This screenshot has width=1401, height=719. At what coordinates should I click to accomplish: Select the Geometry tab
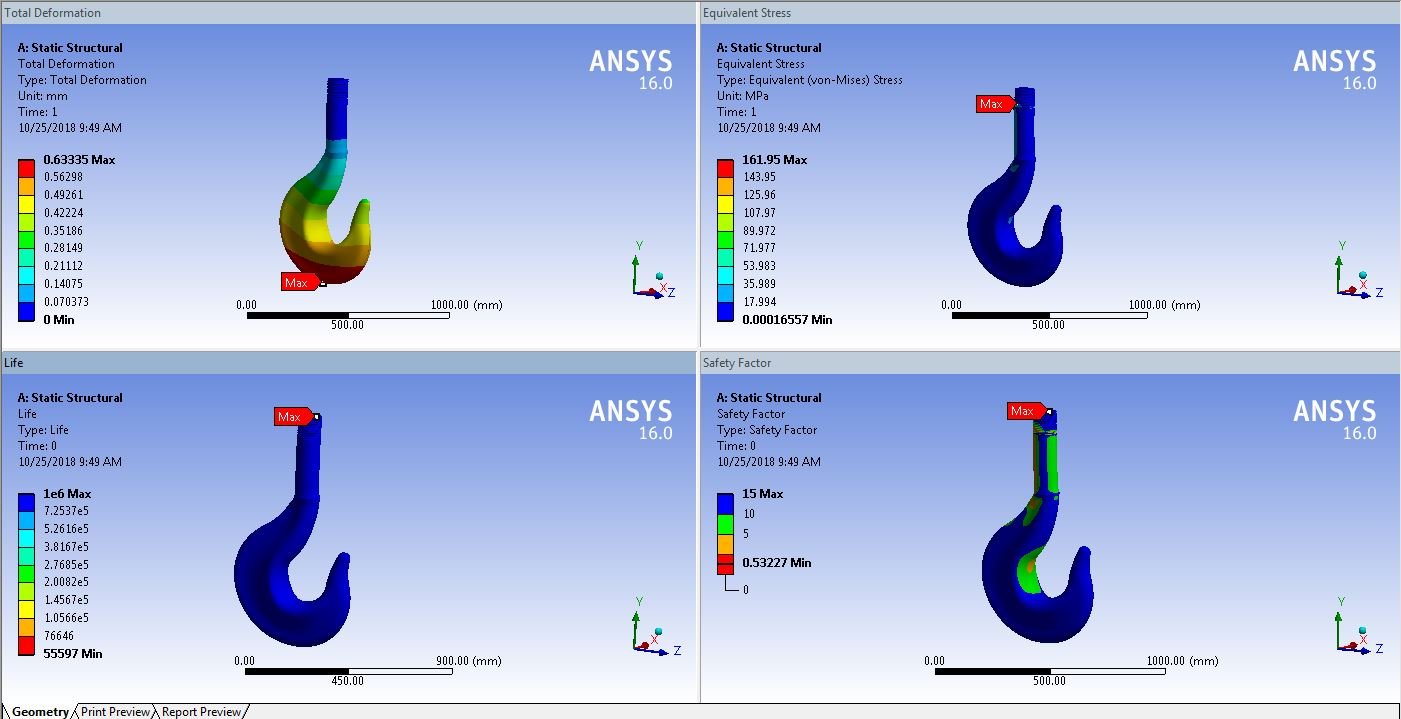[x=40, y=712]
